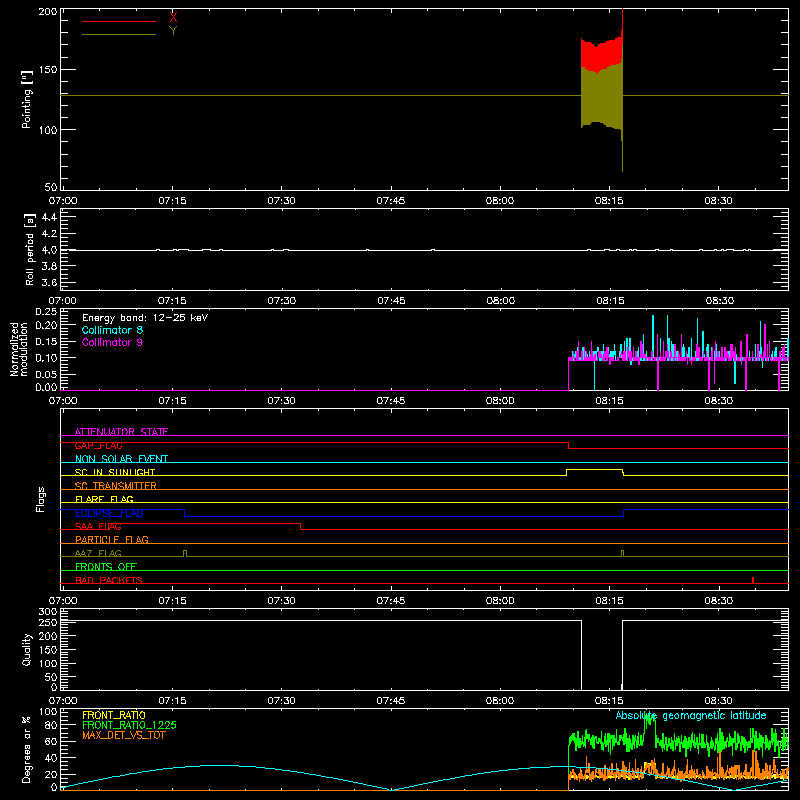Image resolution: width=800 pixels, height=800 pixels.
Task: Click the 0.25 value on modulation axis
Action: (x=46, y=312)
